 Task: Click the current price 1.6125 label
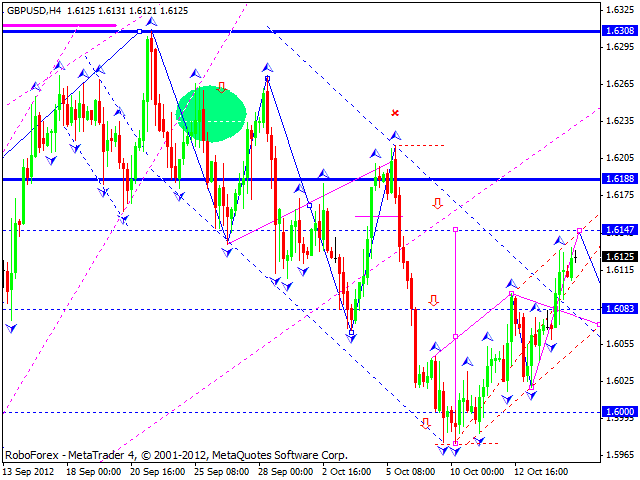coord(620,256)
